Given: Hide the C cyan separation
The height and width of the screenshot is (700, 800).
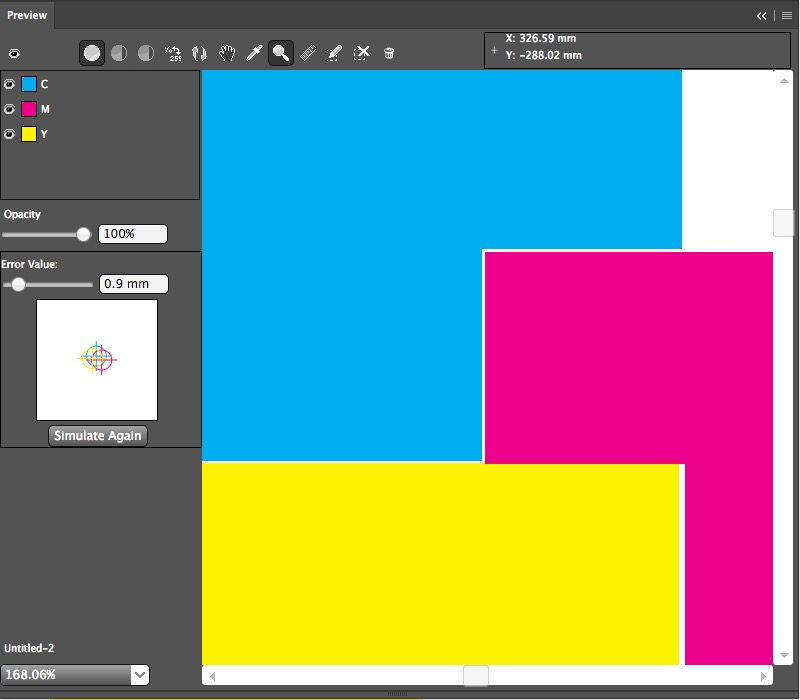Looking at the screenshot, I should tap(9, 84).
